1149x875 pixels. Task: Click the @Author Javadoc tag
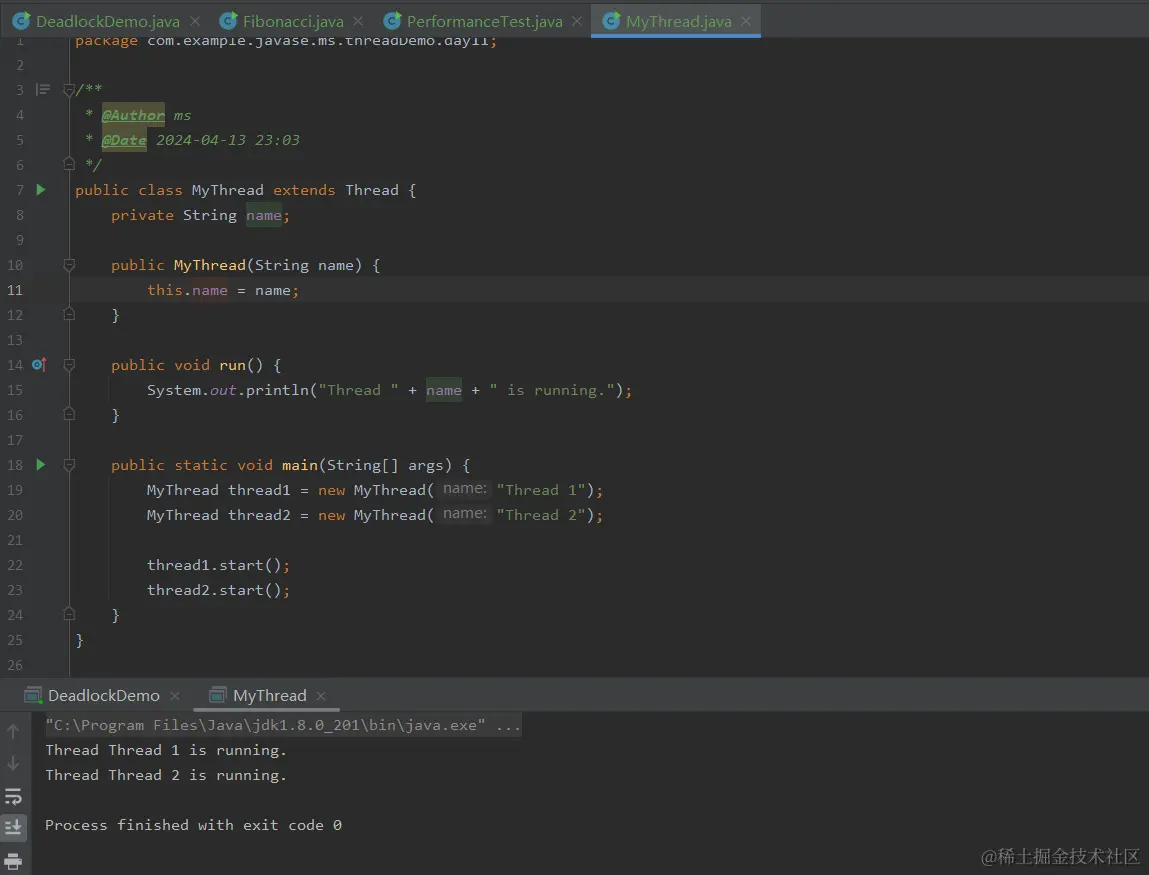click(x=133, y=115)
